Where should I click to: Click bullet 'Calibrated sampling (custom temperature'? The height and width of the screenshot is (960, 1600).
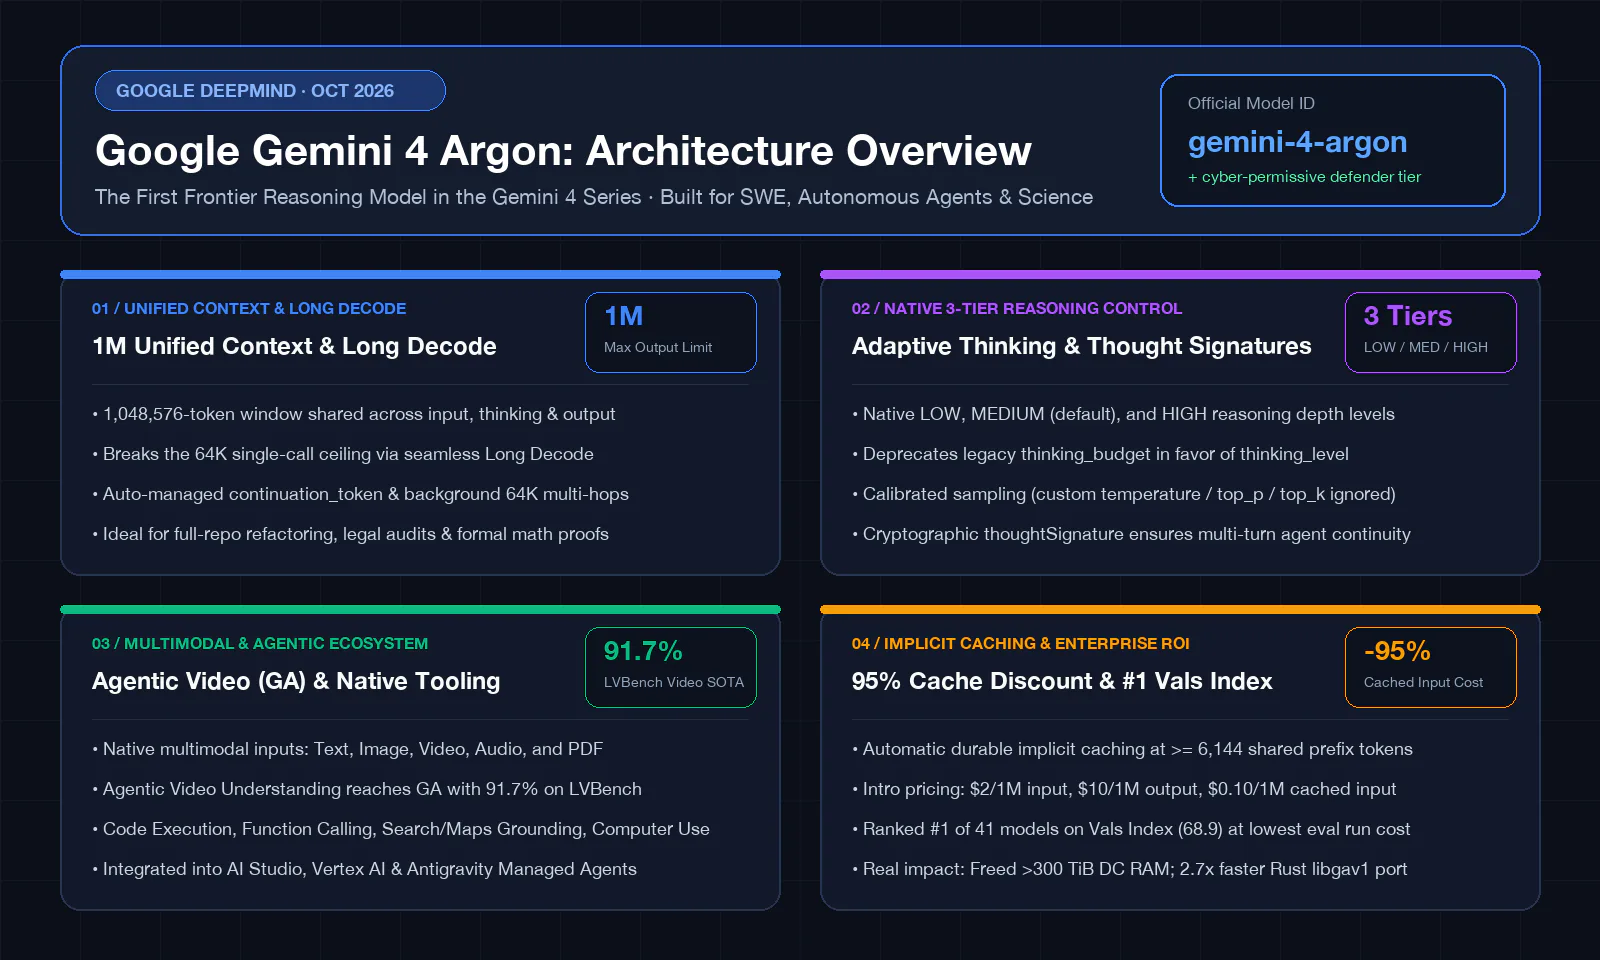(1124, 494)
